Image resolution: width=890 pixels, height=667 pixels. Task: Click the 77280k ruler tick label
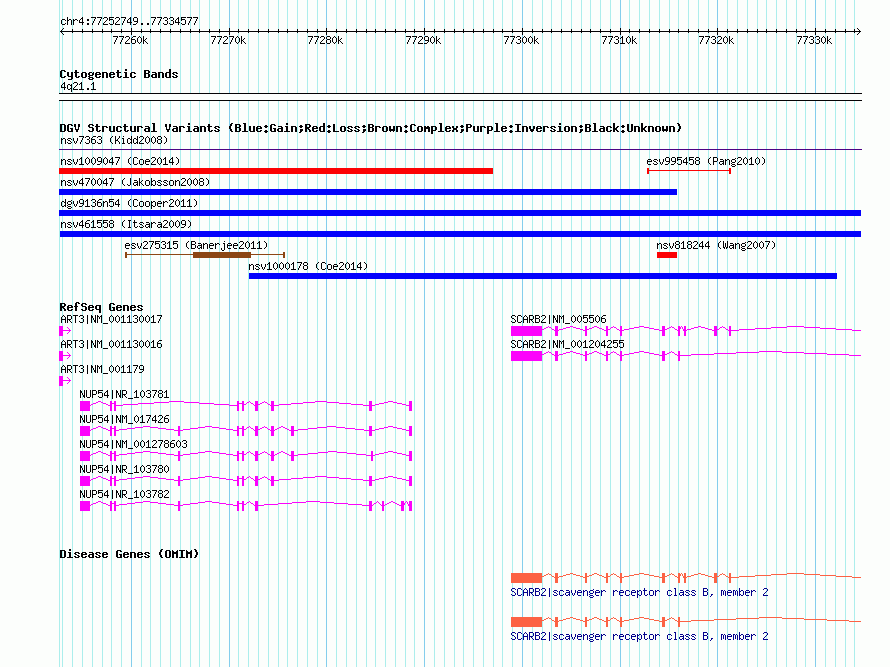(x=325, y=40)
